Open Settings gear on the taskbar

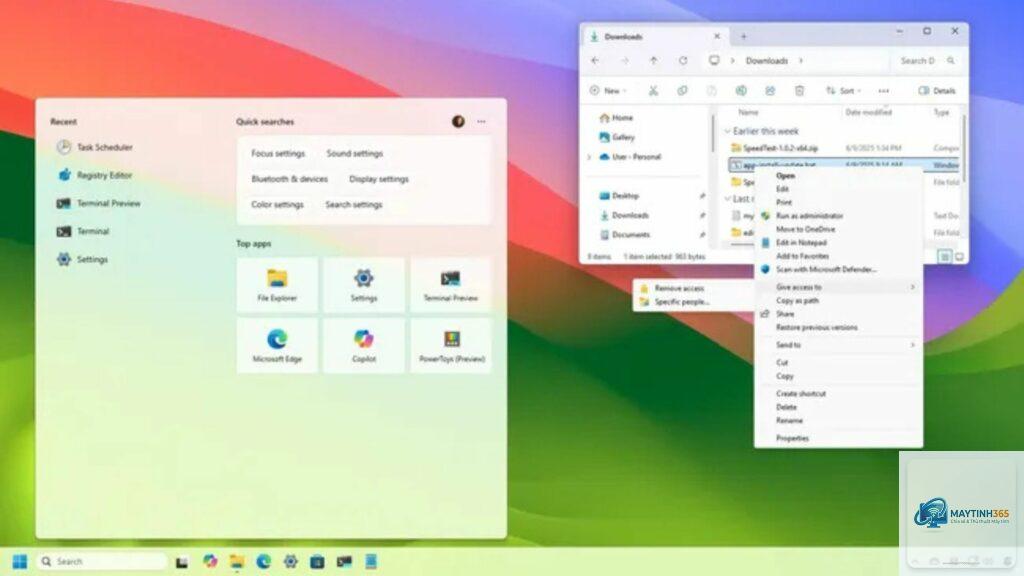pos(291,561)
